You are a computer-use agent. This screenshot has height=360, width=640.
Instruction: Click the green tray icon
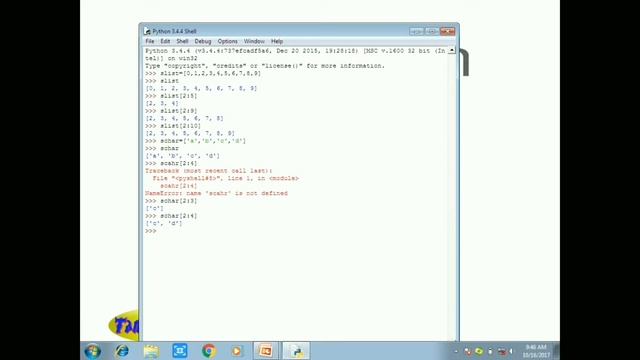[x=479, y=351]
